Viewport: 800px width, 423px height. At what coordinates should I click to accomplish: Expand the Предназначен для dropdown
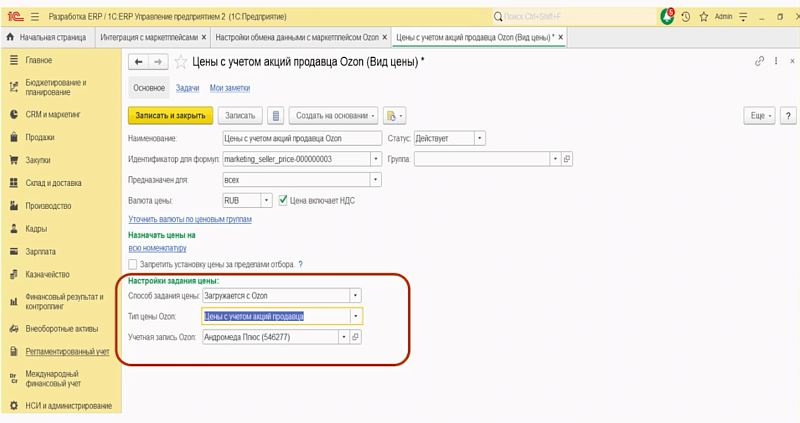(376, 180)
